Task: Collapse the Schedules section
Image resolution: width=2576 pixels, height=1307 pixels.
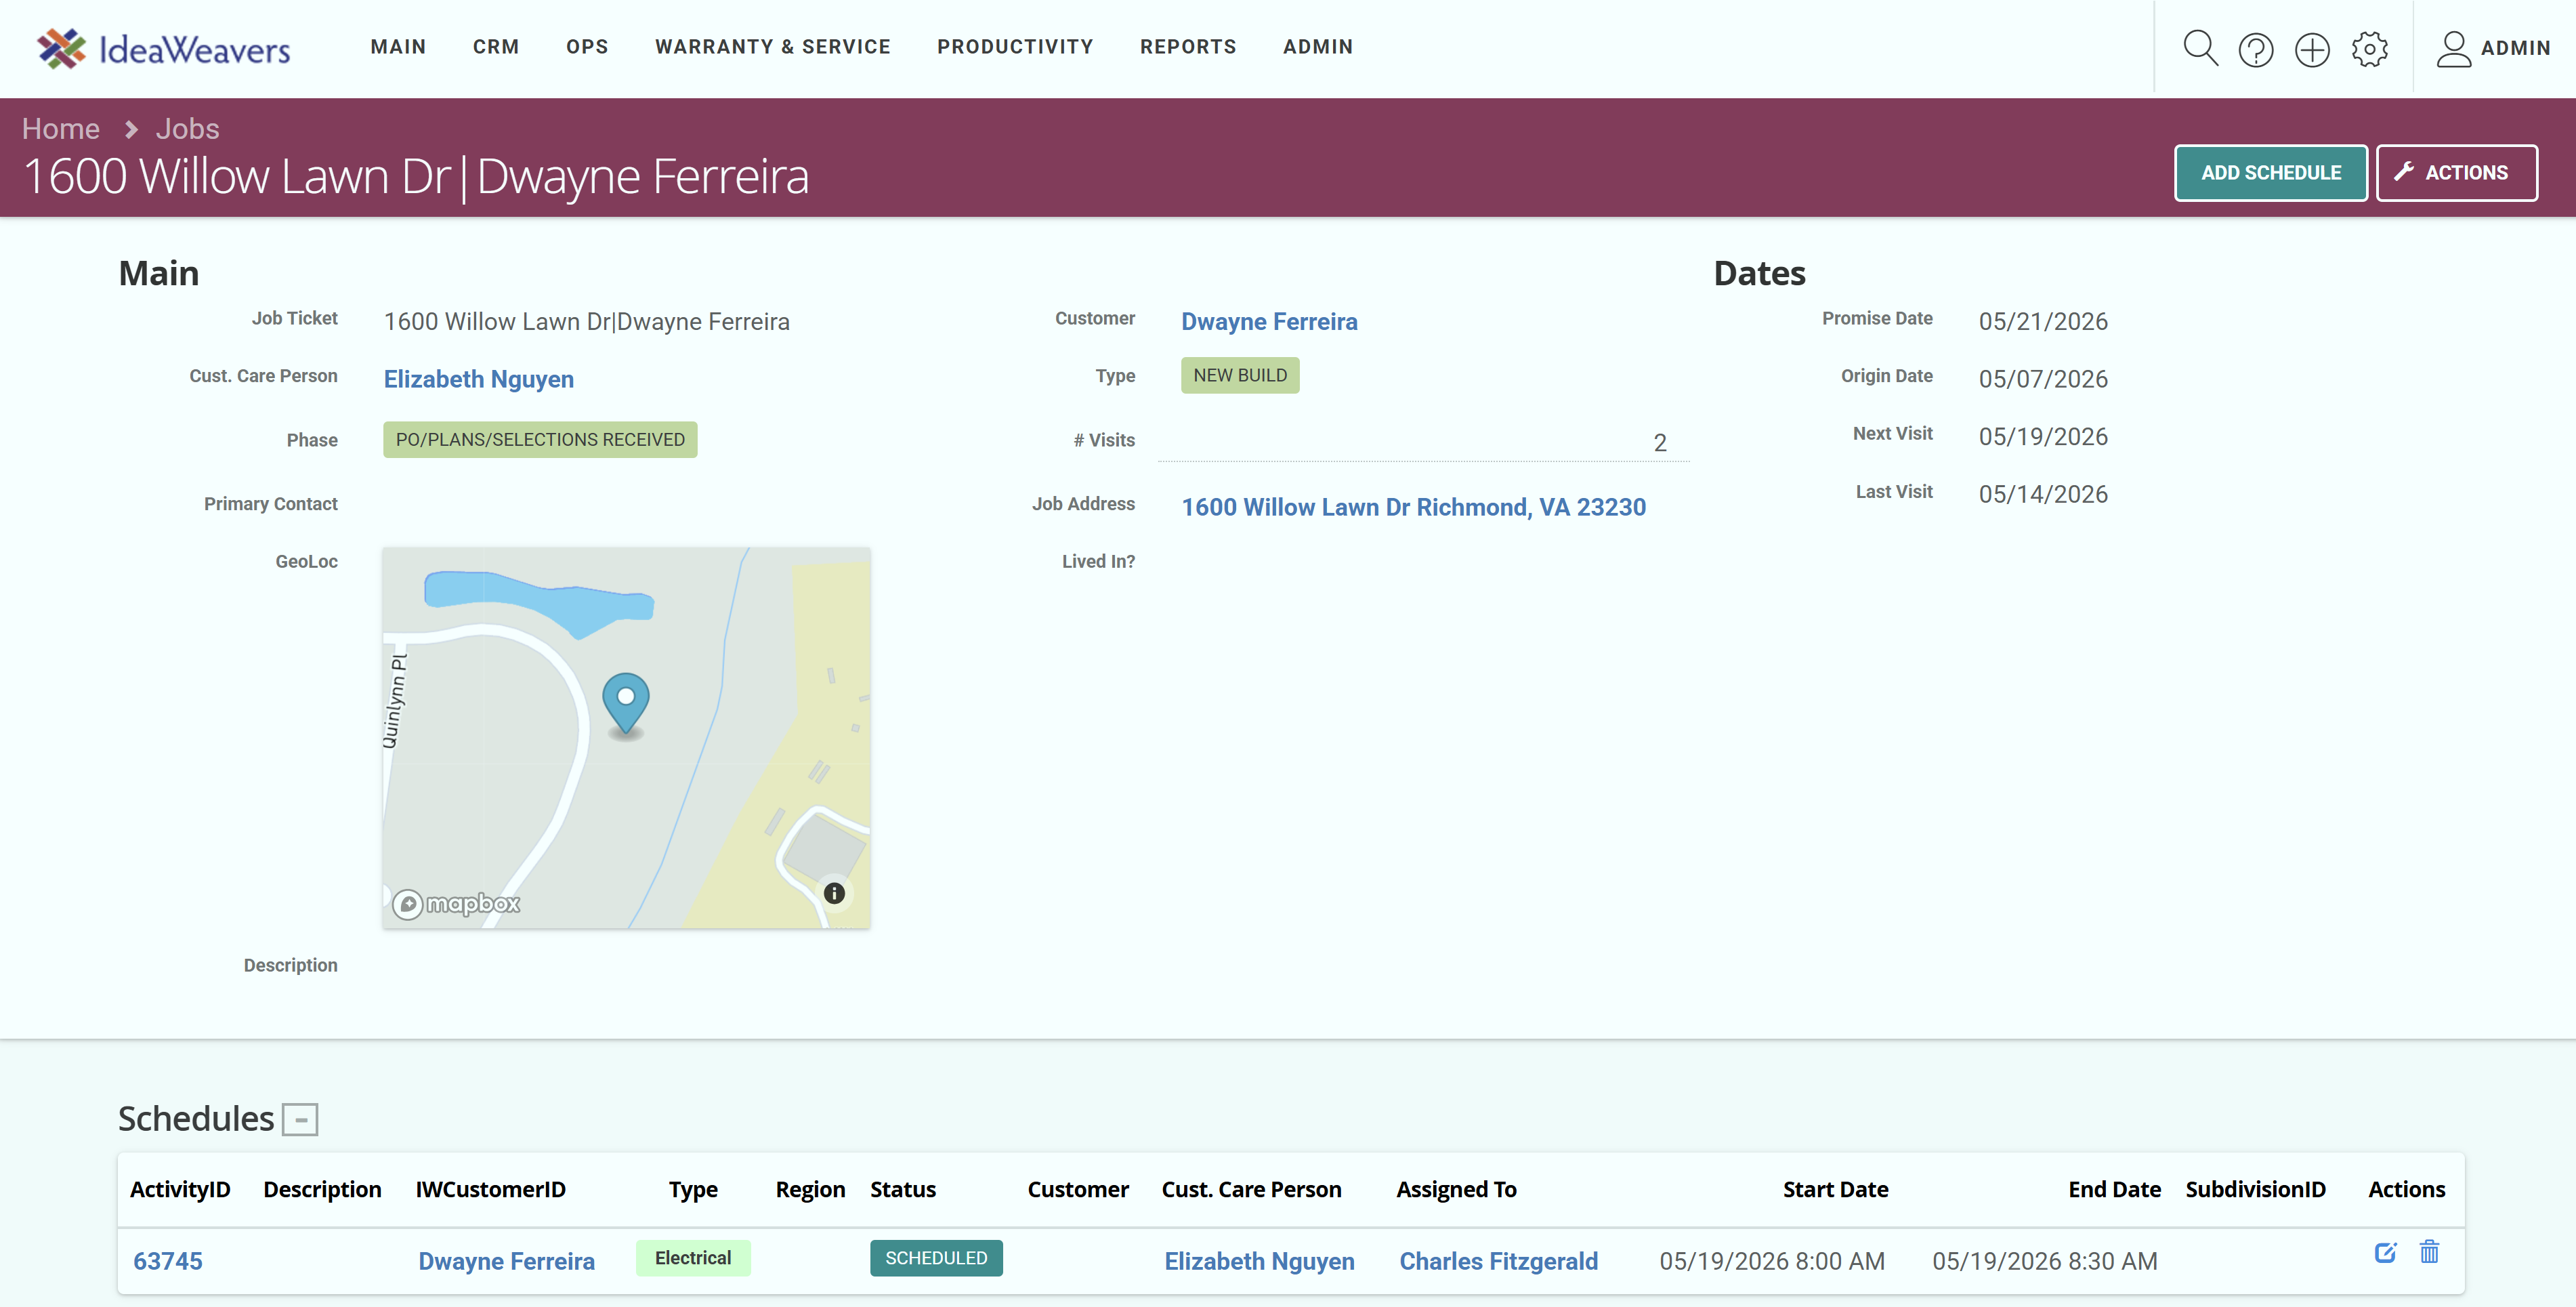Action: point(300,1119)
